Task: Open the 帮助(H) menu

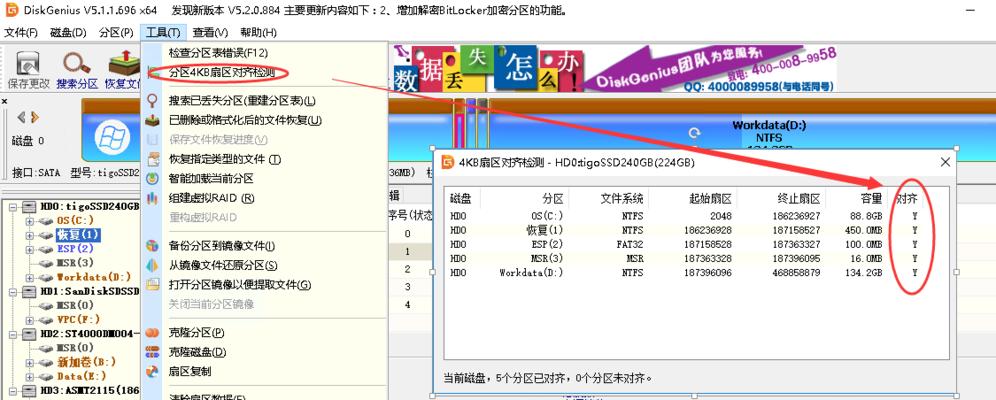Action: tap(258, 33)
